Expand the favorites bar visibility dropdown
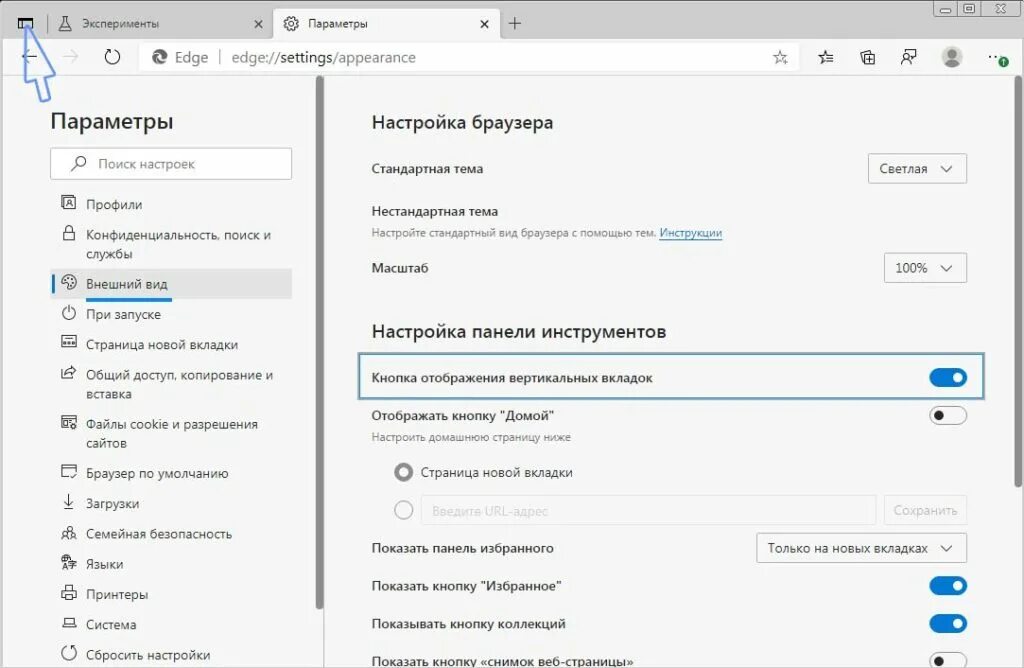Viewport: 1024px width, 668px height. pyautogui.click(x=861, y=548)
